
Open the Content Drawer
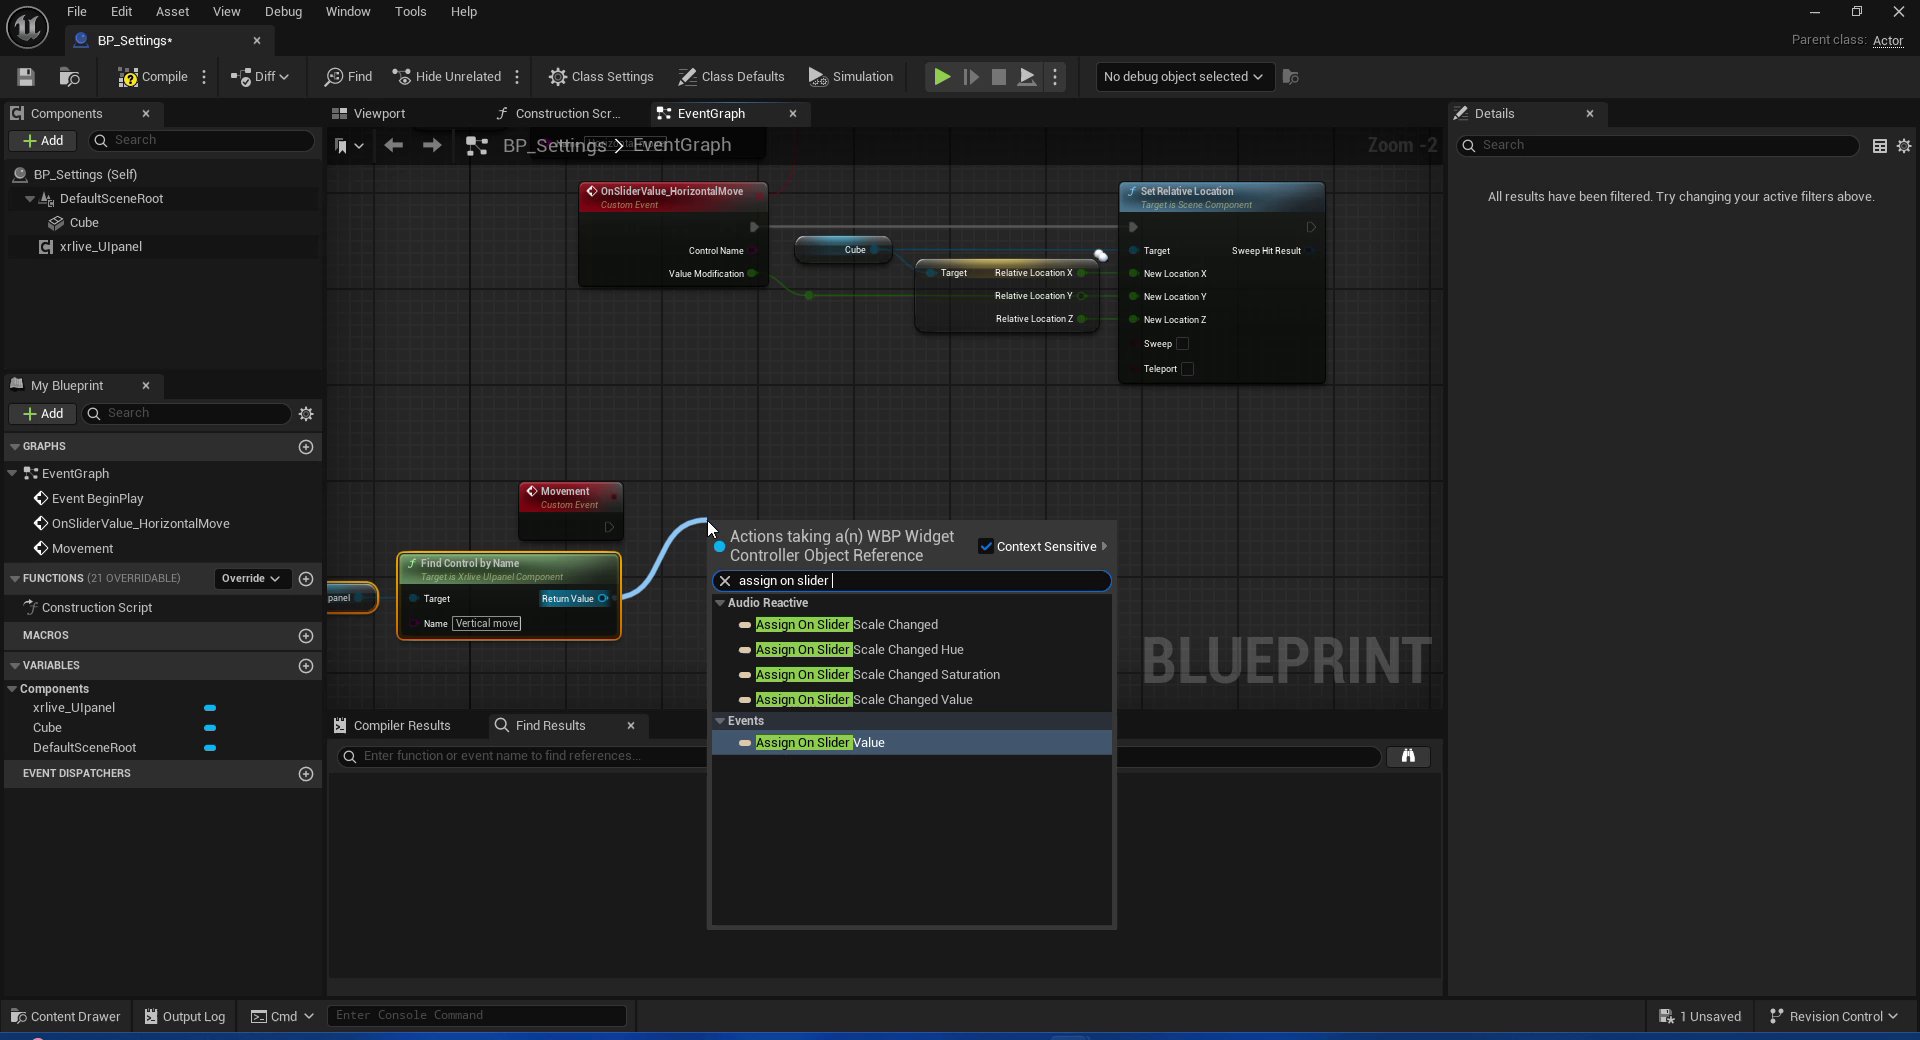[65, 1017]
